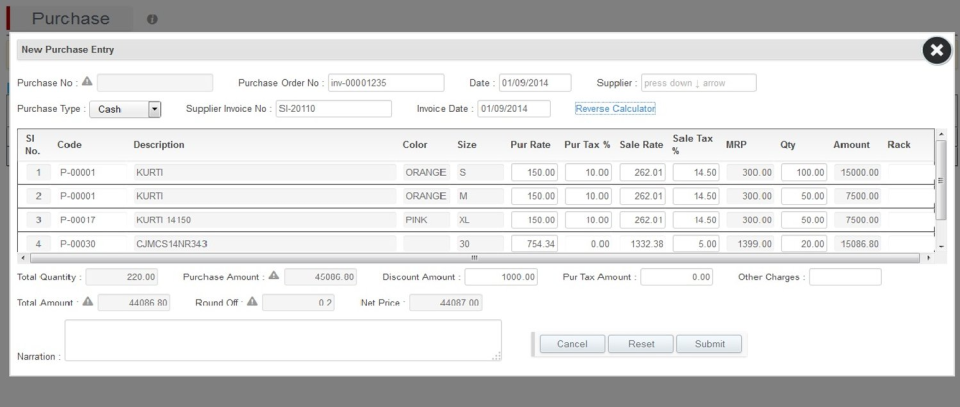Click the Invoice Date field
Screen dimensions: 960x407
point(514,108)
